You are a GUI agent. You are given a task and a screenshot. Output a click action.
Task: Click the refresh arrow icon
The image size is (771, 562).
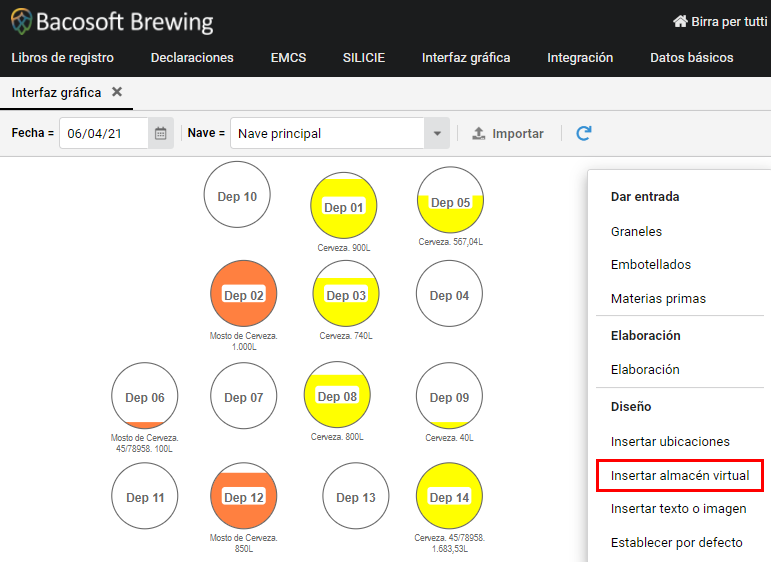584,133
